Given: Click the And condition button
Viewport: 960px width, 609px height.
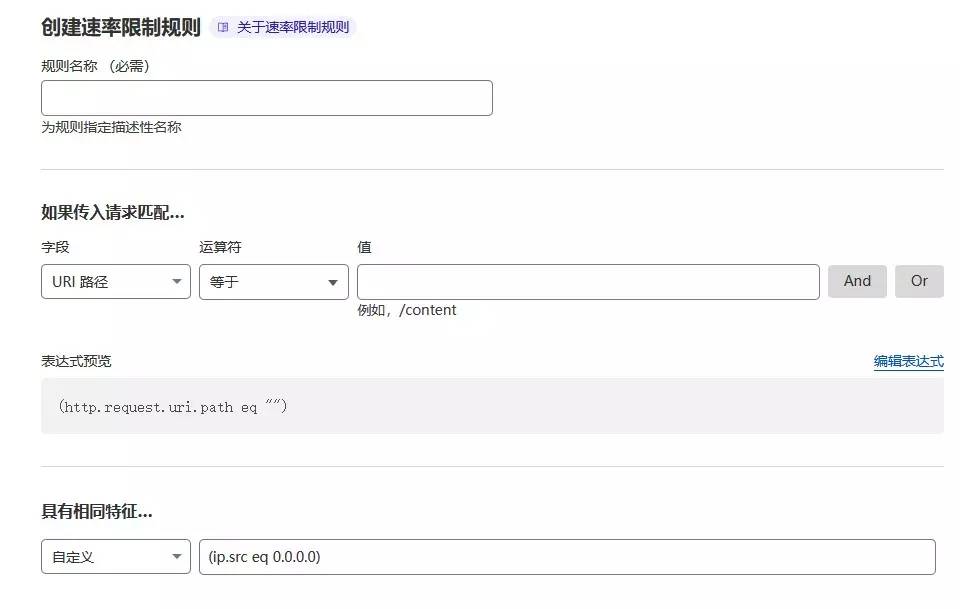Looking at the screenshot, I should 857,281.
